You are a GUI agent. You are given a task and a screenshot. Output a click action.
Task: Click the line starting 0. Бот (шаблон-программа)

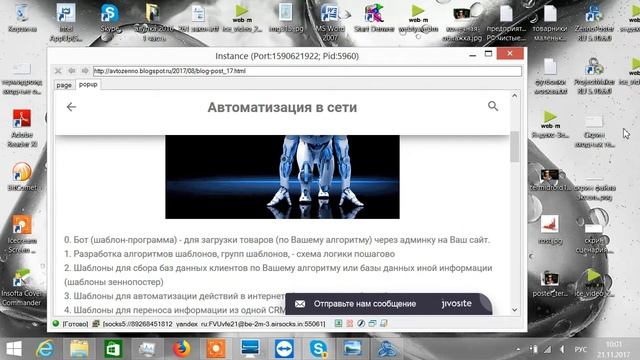pos(277,240)
